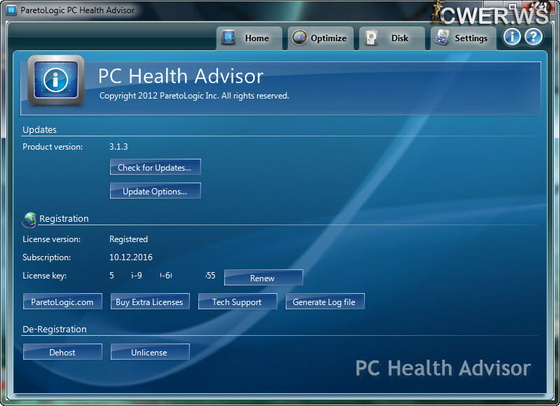Click the Registered license status text

[129, 239]
